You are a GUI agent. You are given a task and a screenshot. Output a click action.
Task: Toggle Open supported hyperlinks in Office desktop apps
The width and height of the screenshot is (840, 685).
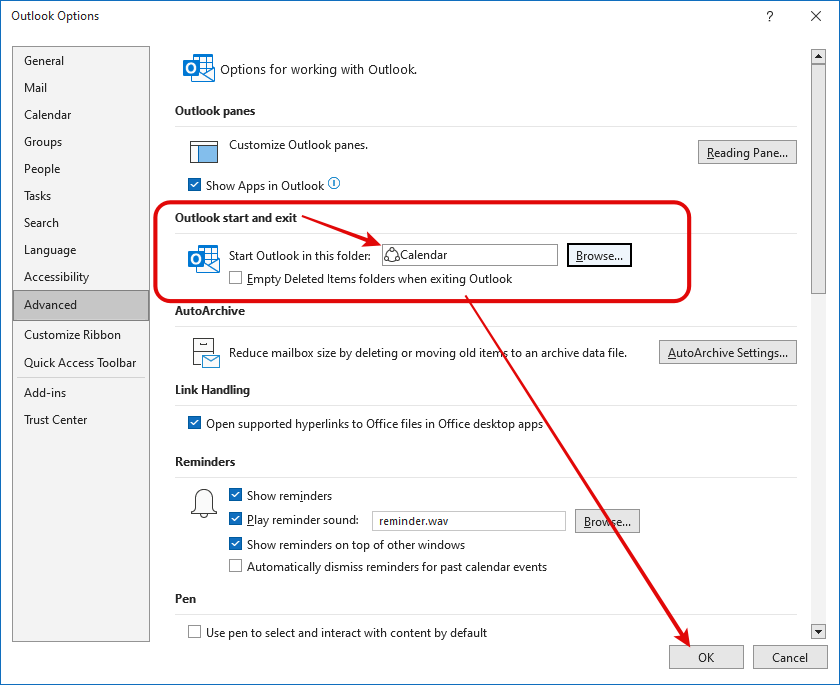[194, 423]
